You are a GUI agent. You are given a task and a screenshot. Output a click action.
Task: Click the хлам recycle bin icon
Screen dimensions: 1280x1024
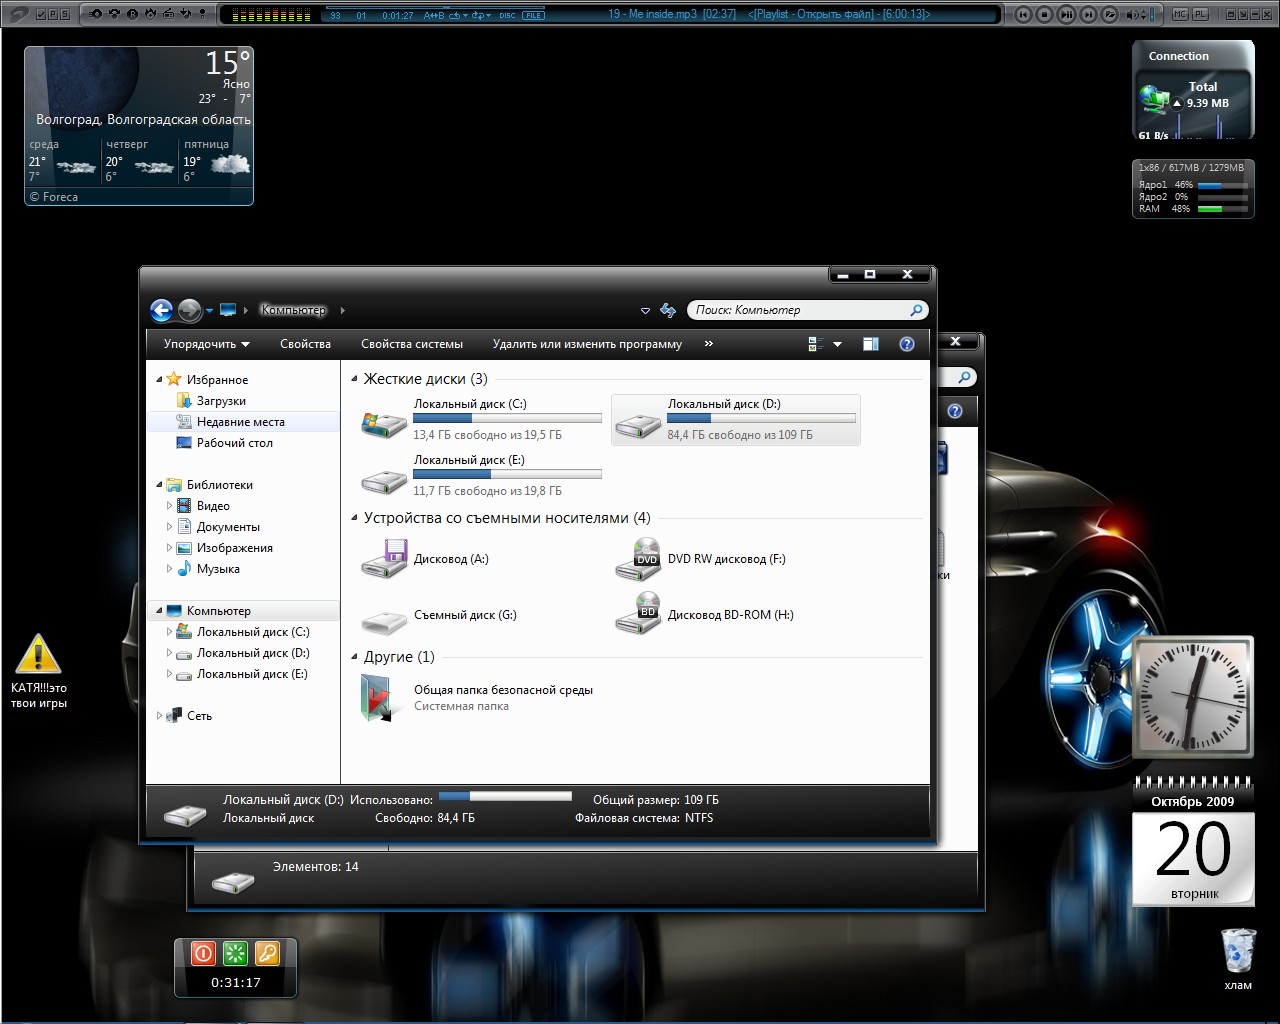(x=1238, y=950)
